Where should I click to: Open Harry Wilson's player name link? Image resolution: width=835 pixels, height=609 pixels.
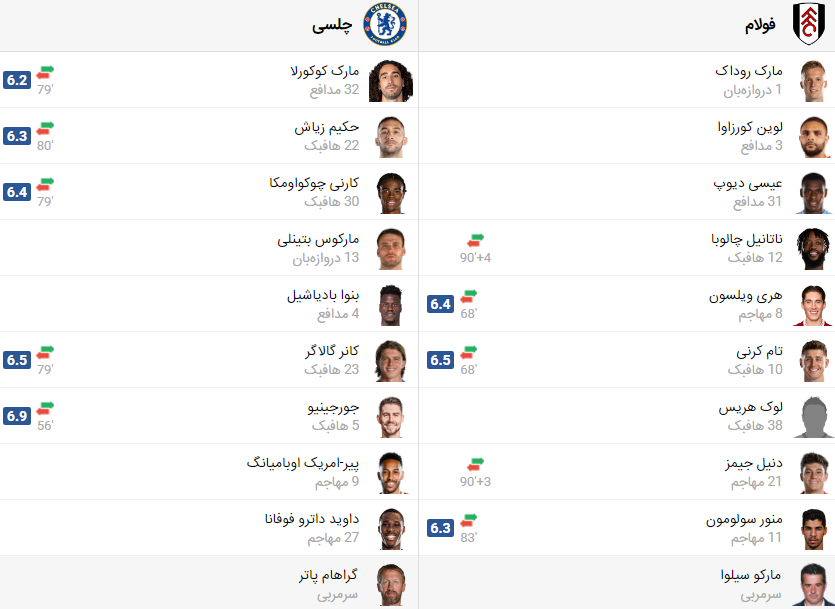tap(745, 296)
